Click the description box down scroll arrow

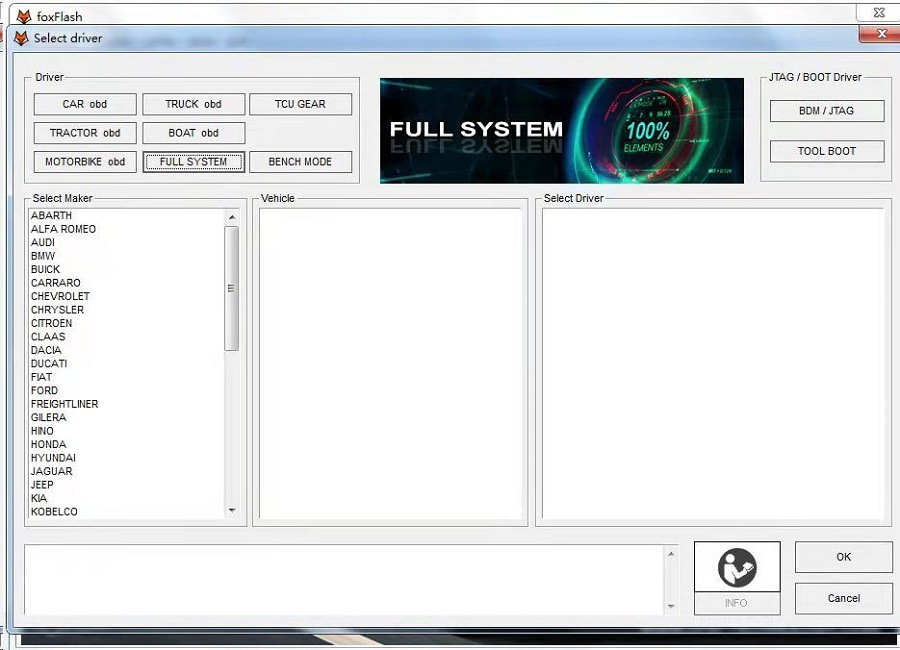point(671,606)
